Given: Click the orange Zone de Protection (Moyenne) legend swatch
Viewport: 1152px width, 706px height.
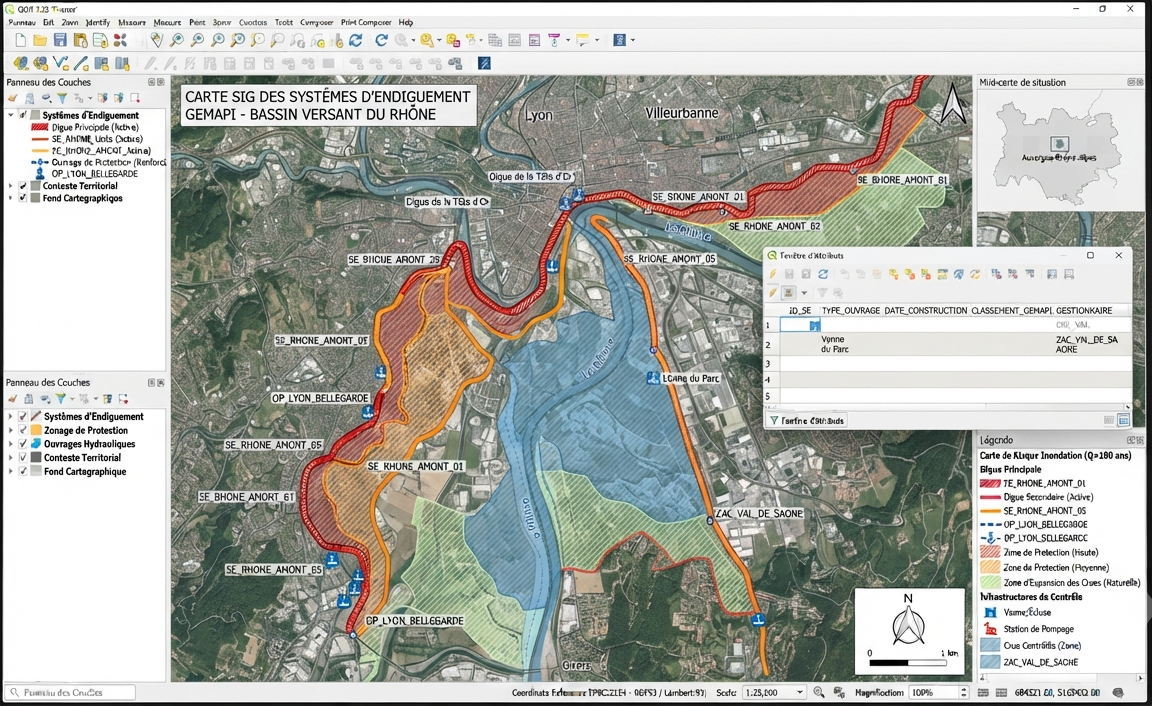Looking at the screenshot, I should click(x=990, y=567).
